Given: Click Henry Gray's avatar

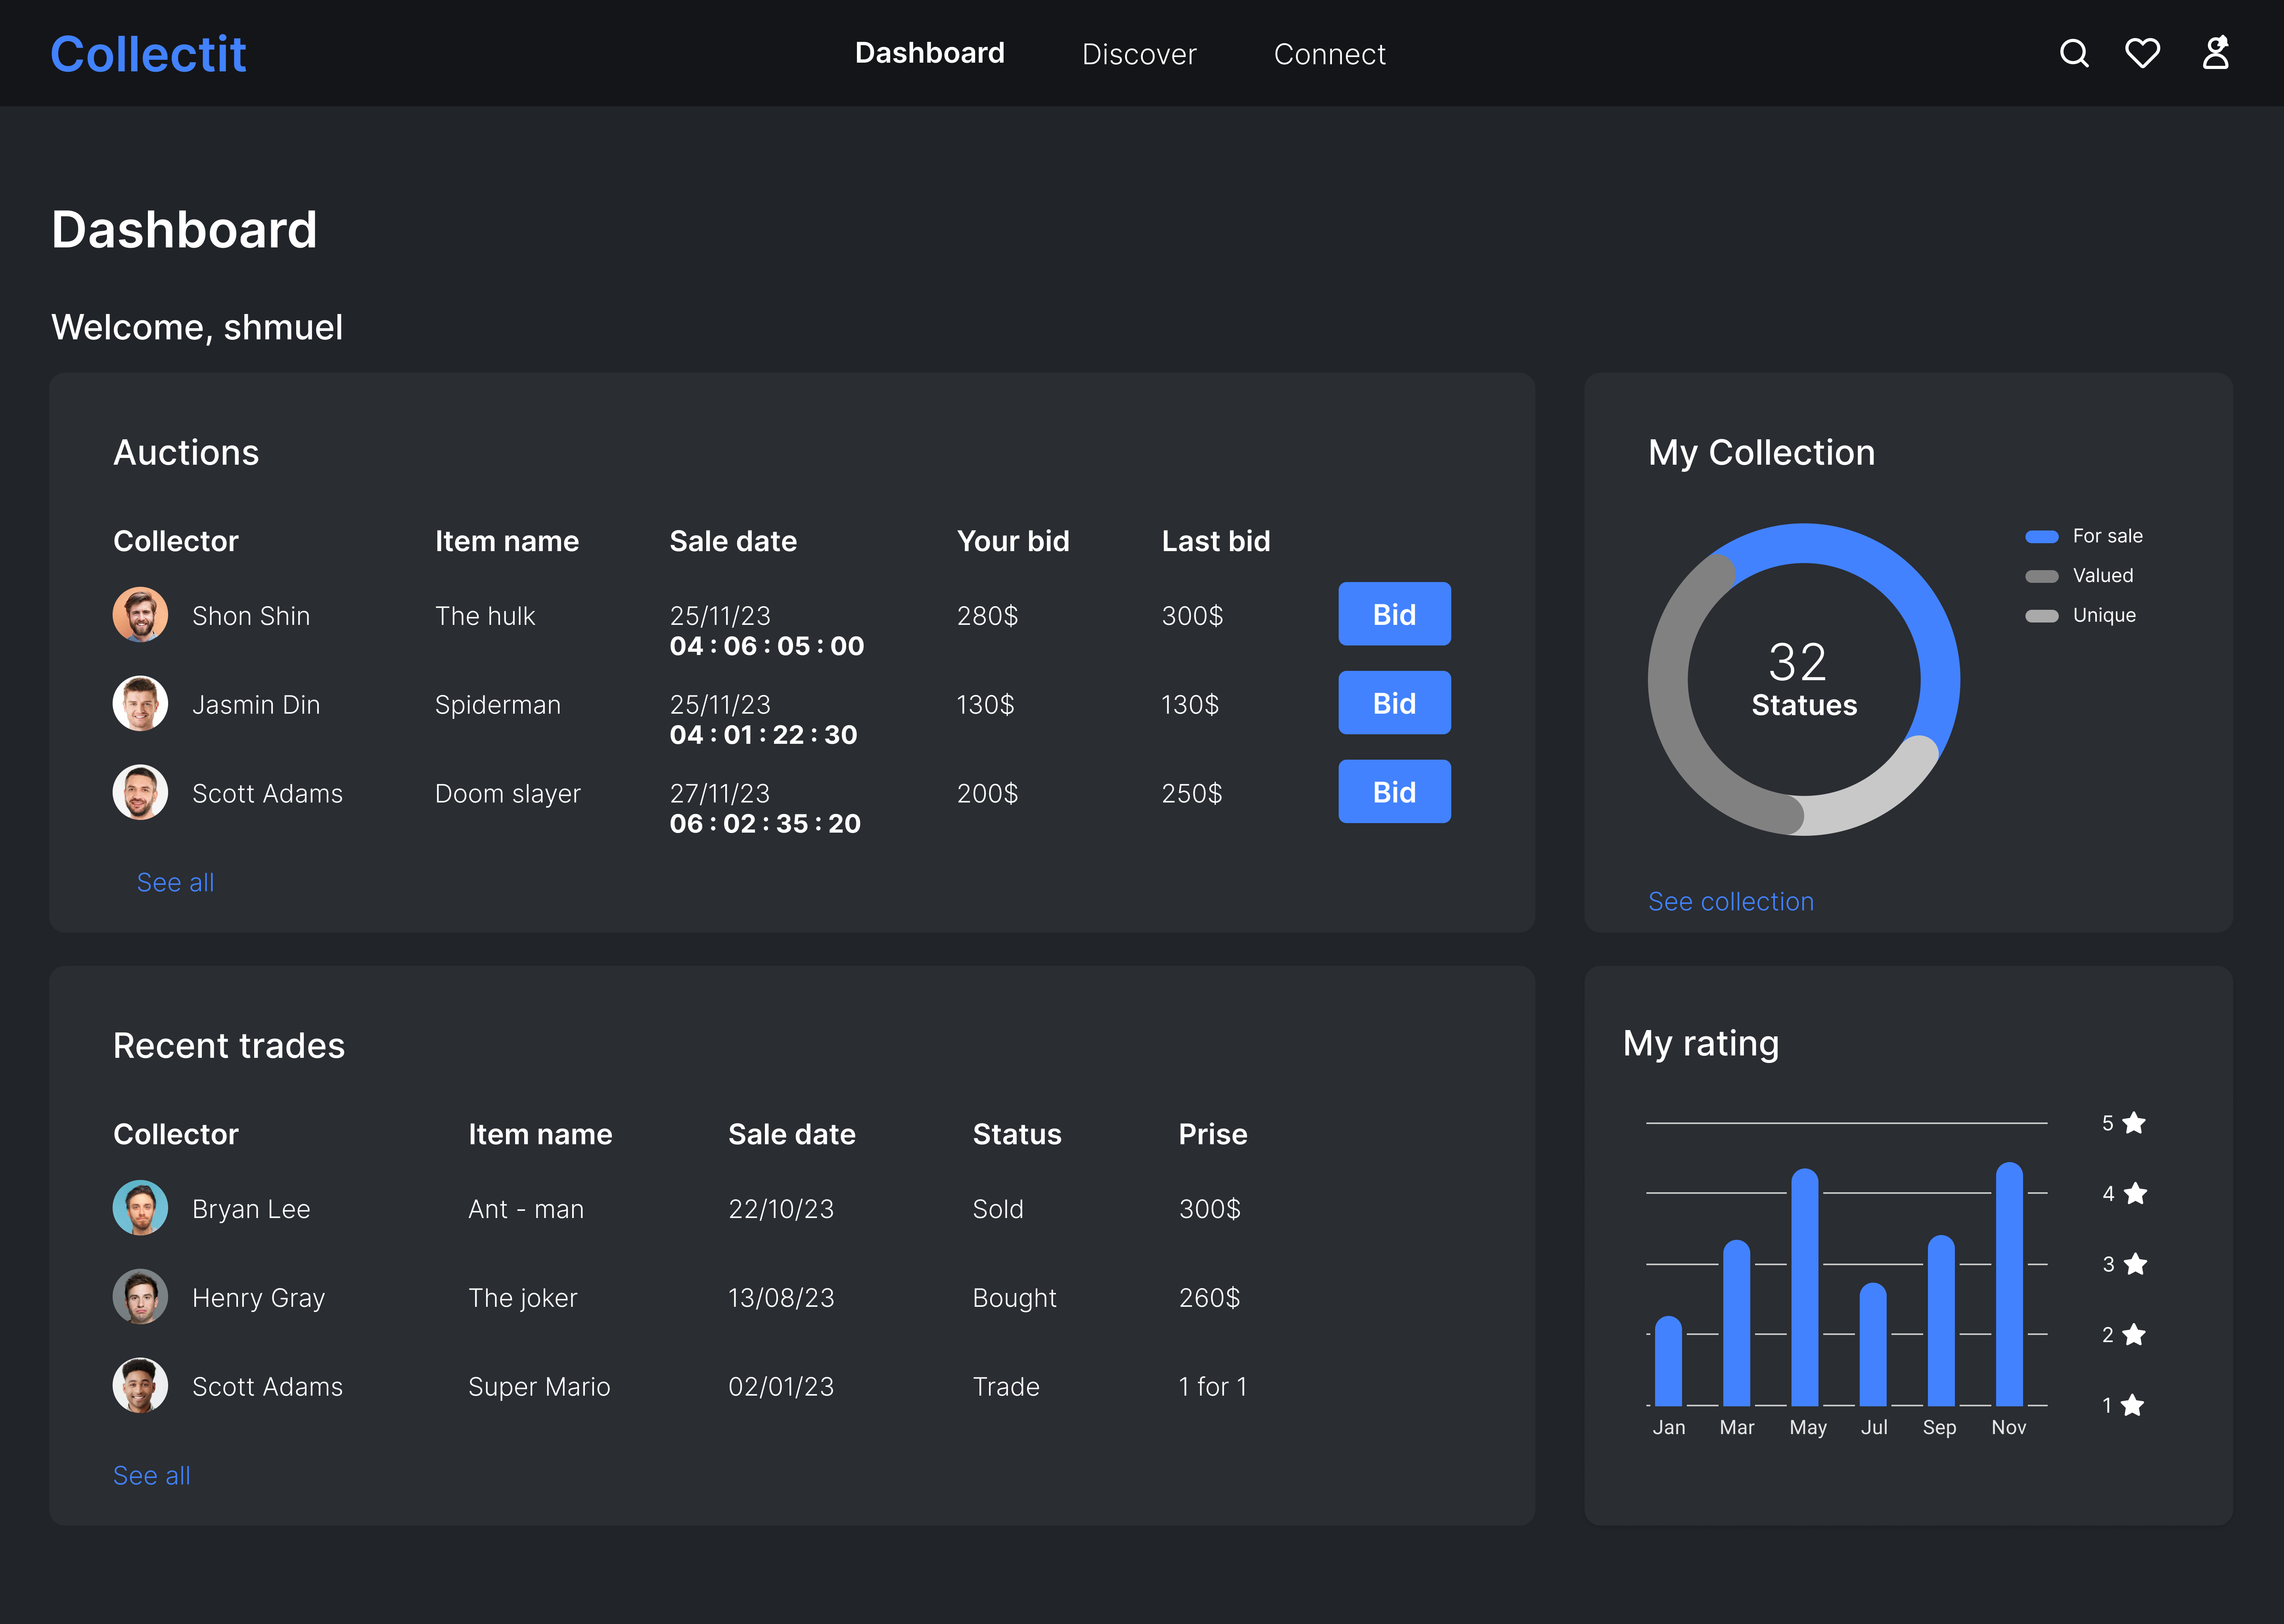Looking at the screenshot, I should [140, 1296].
